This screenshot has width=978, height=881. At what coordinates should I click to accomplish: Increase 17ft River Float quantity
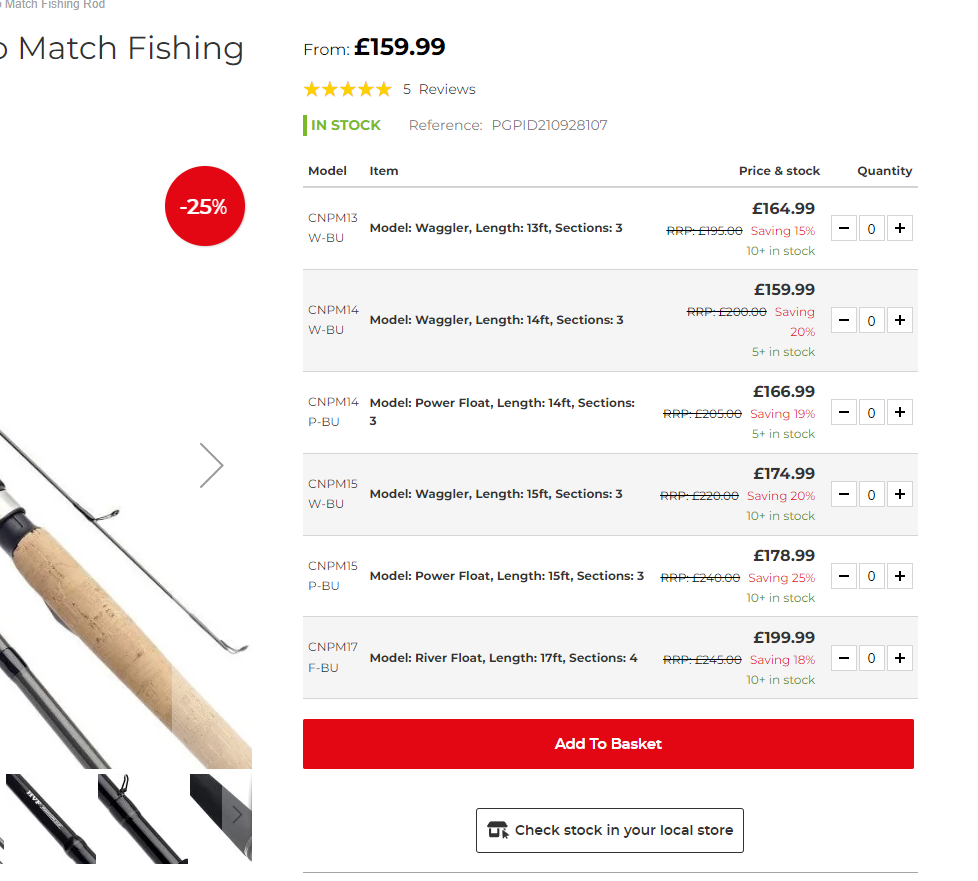tap(900, 659)
